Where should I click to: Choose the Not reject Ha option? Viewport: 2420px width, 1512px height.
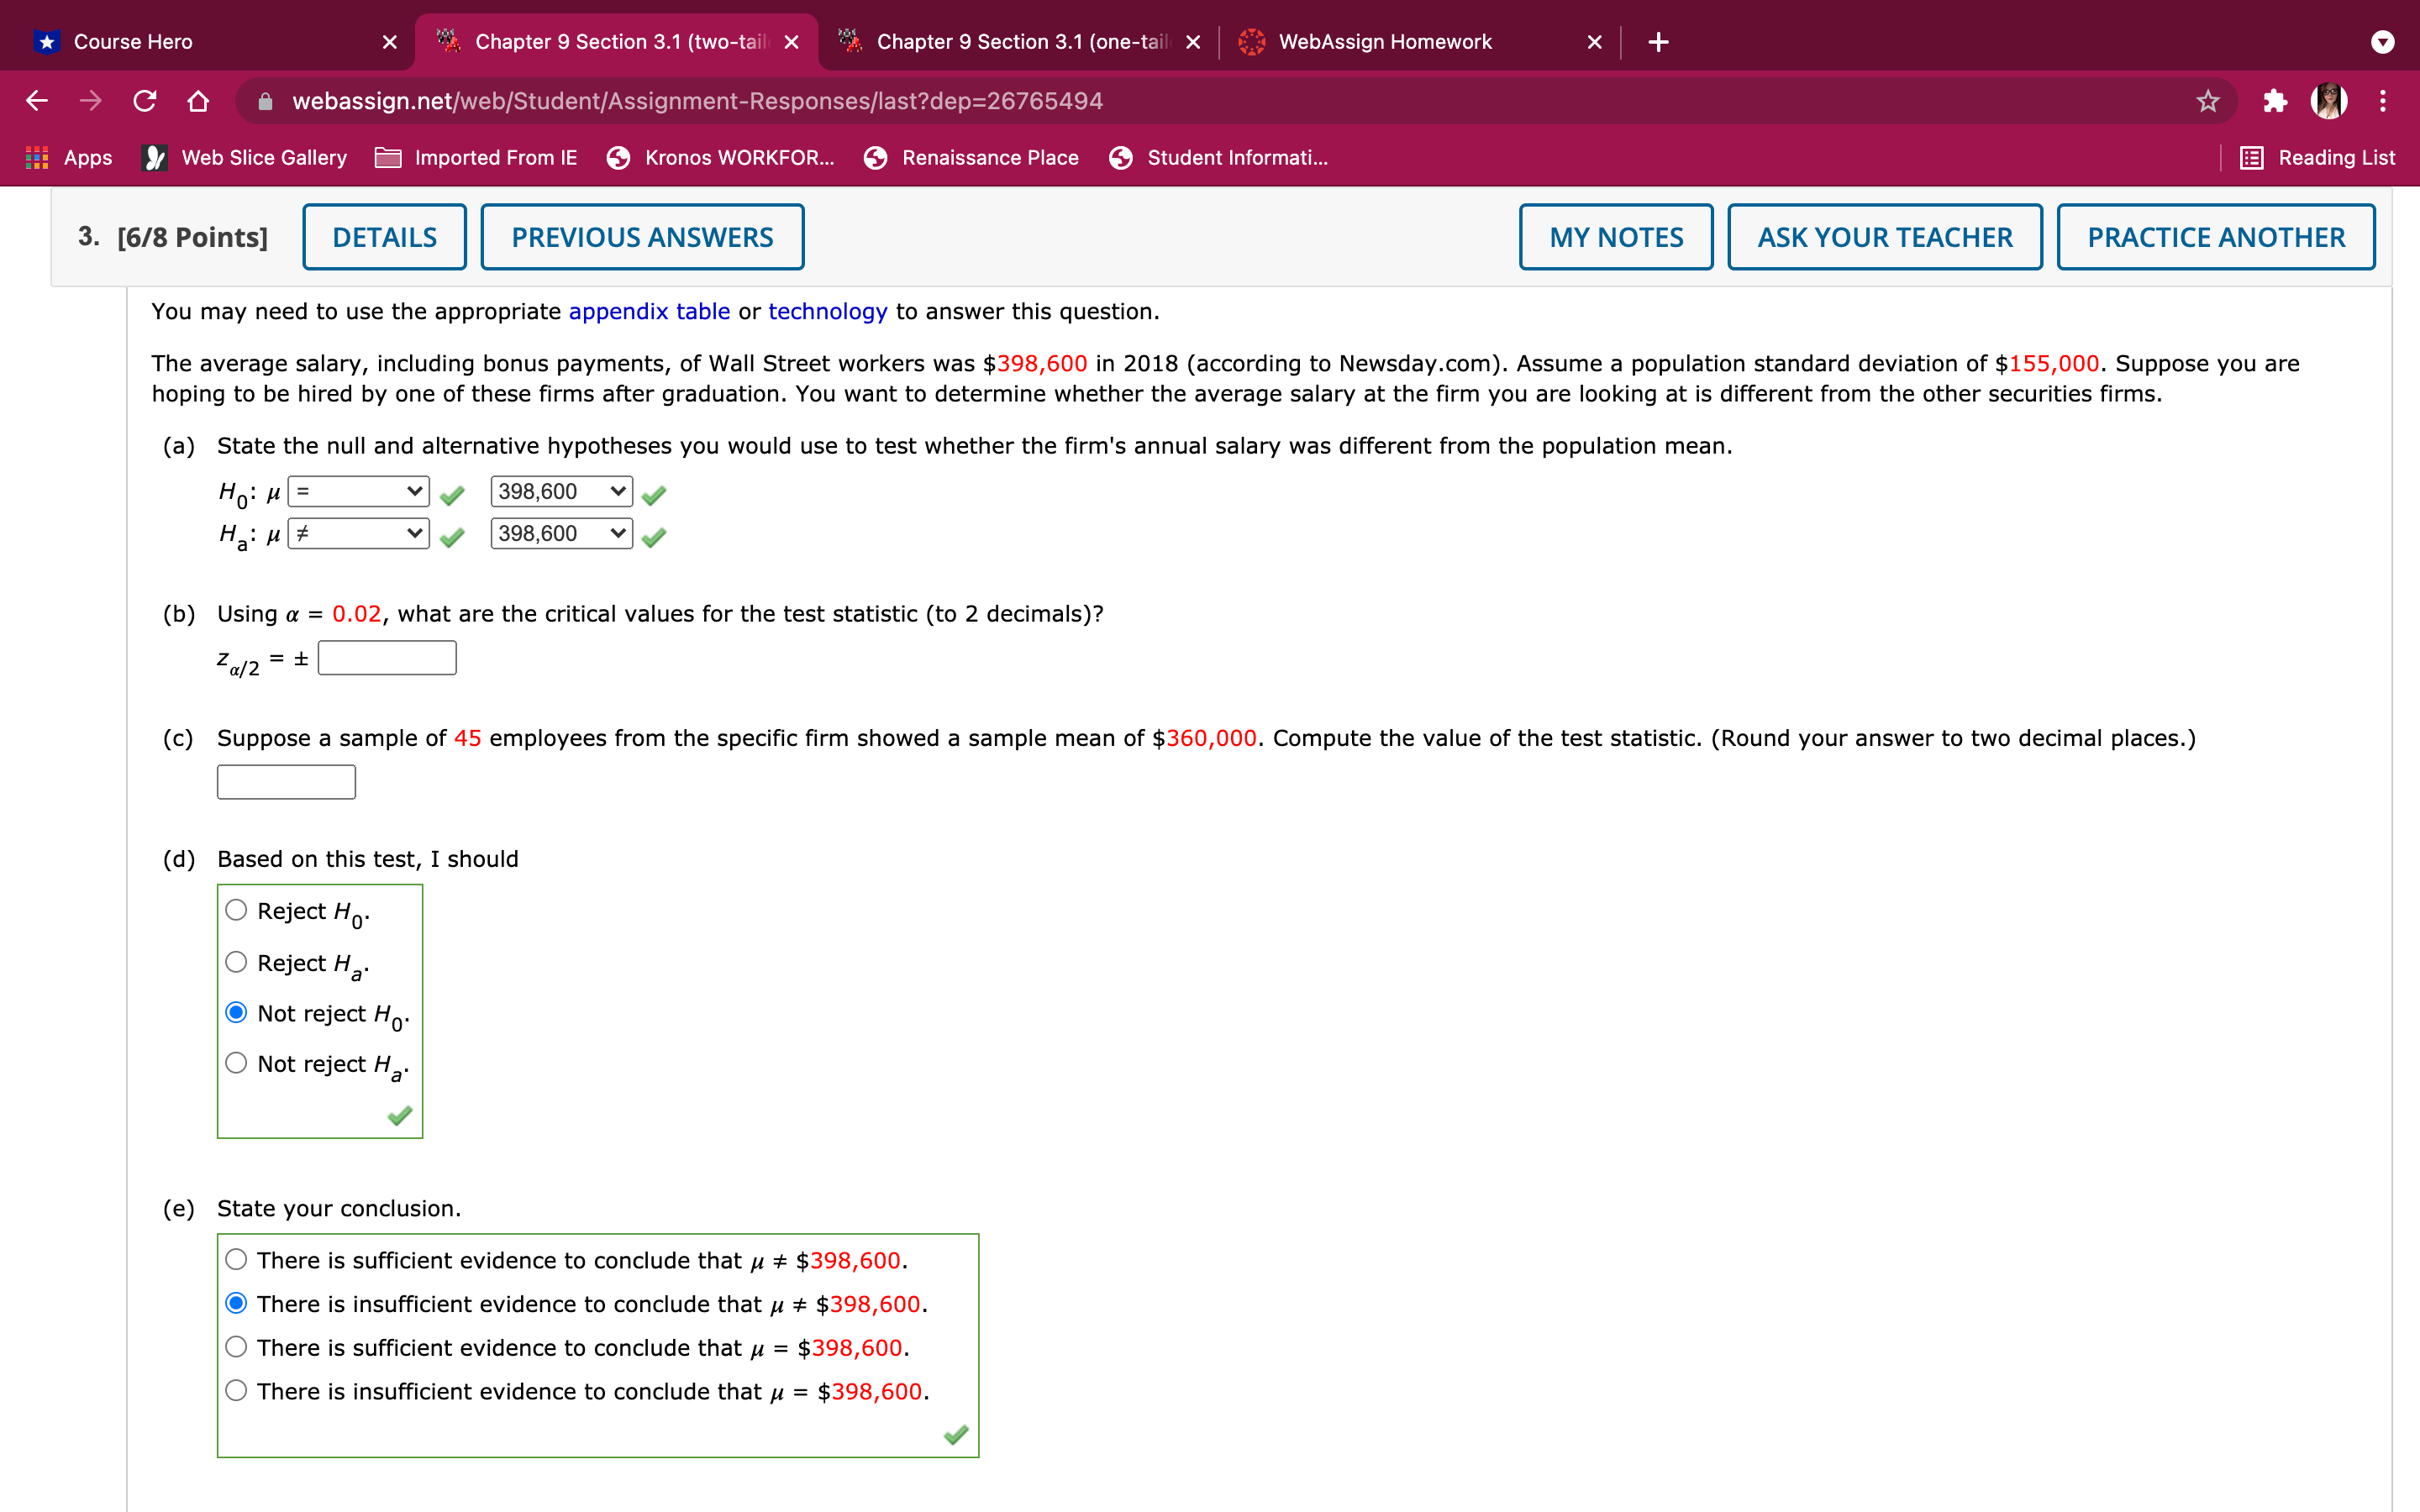pyautogui.click(x=236, y=1062)
